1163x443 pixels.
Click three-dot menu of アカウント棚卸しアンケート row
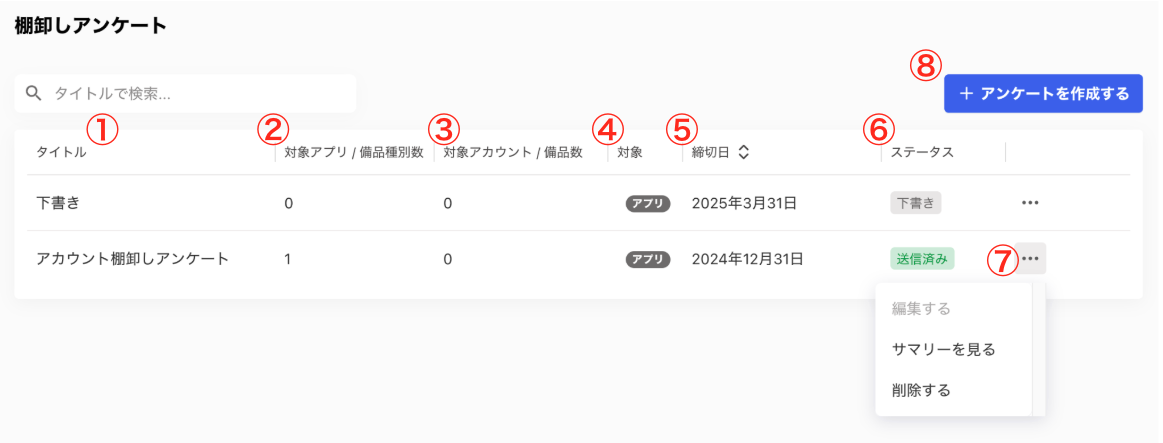click(x=1029, y=259)
